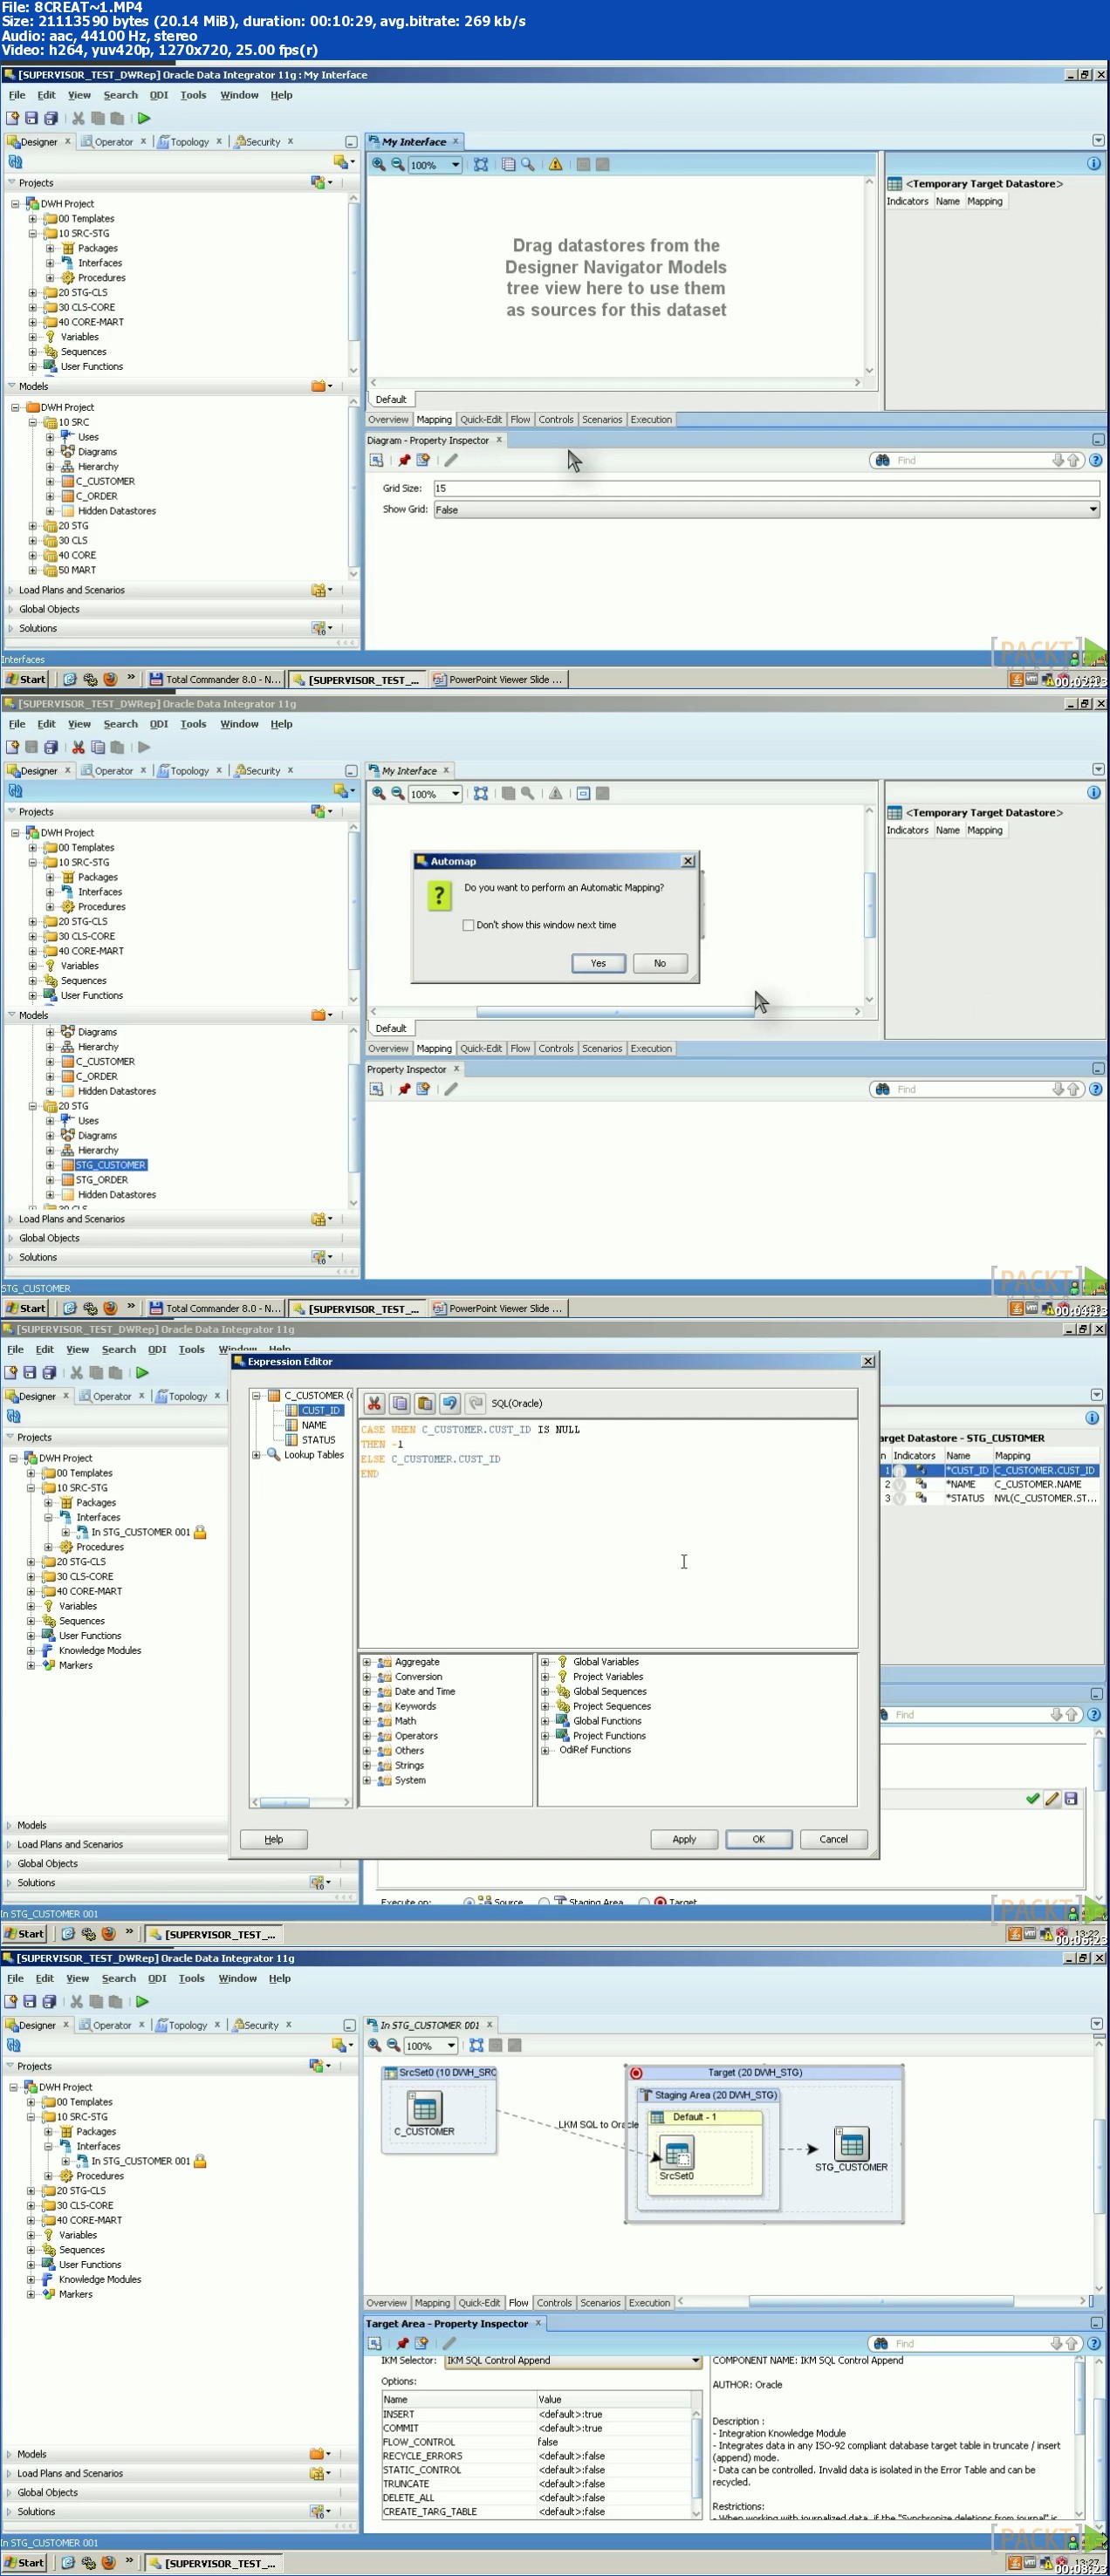Click the Find-next down arrow in Target Area - Property Inspector
Screen dimensions: 1110x2576
coord(1056,2343)
